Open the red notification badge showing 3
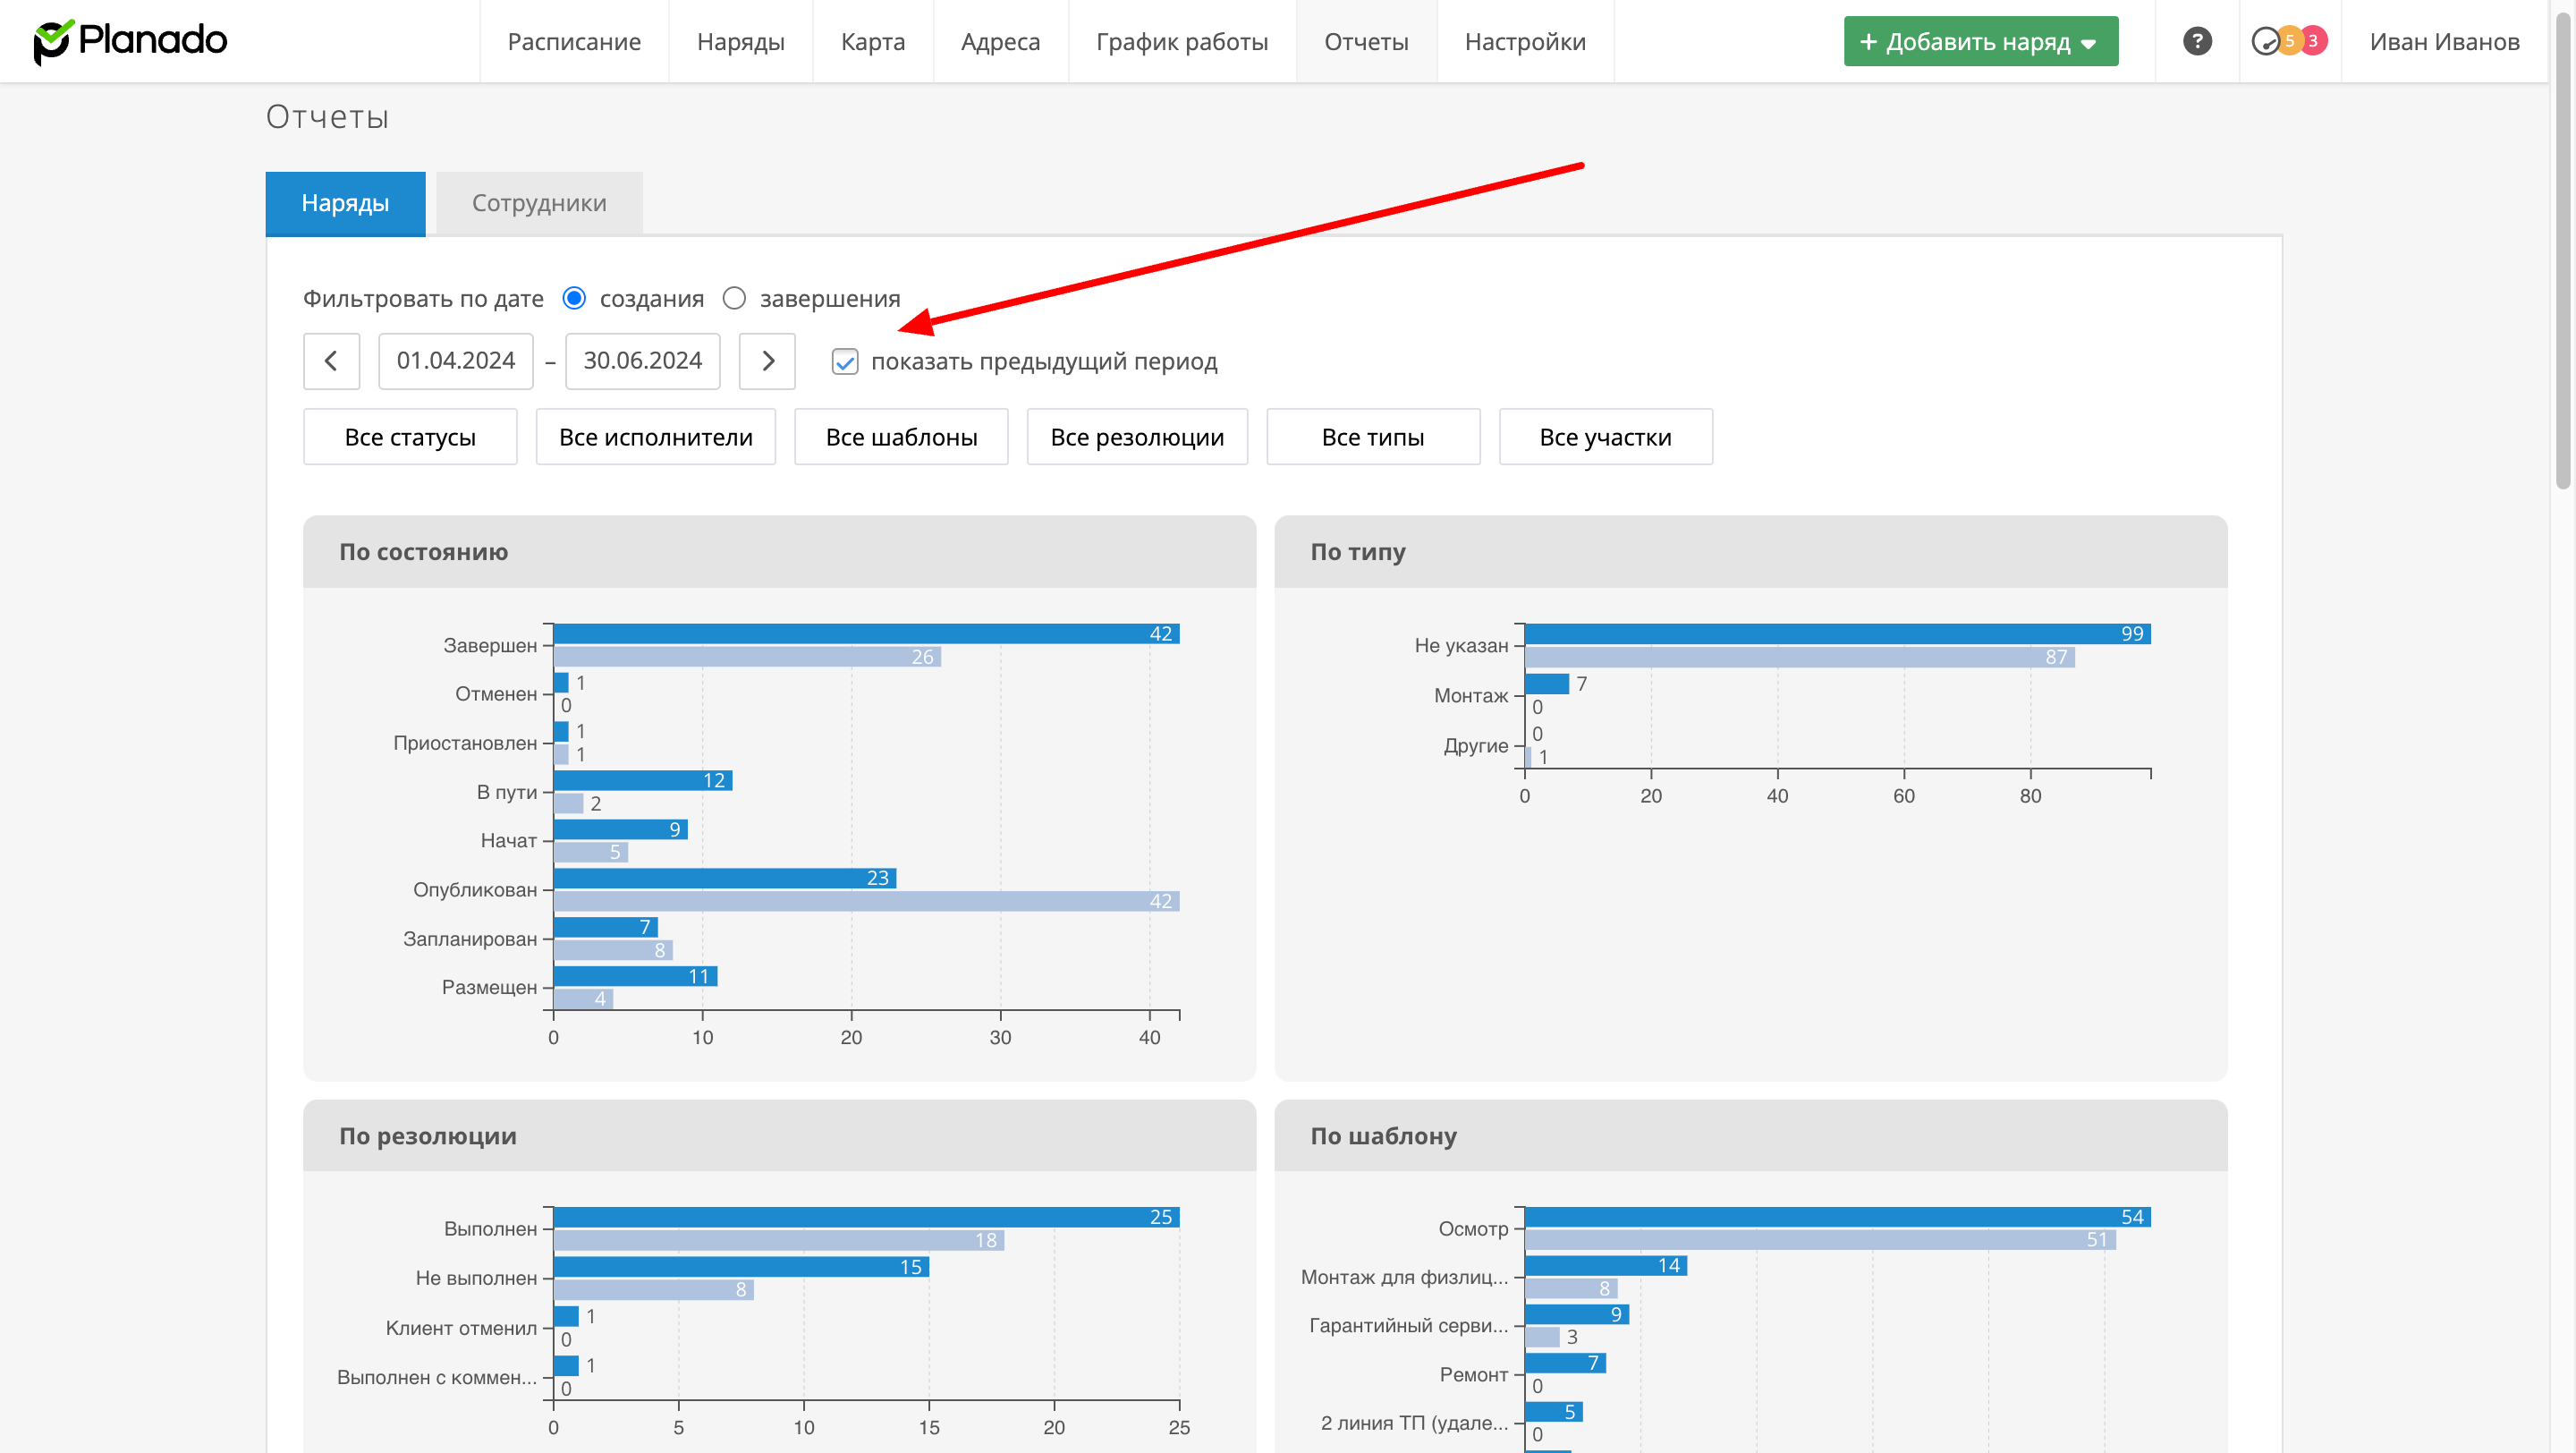The height and width of the screenshot is (1453, 2576). pyautogui.click(x=2313, y=41)
